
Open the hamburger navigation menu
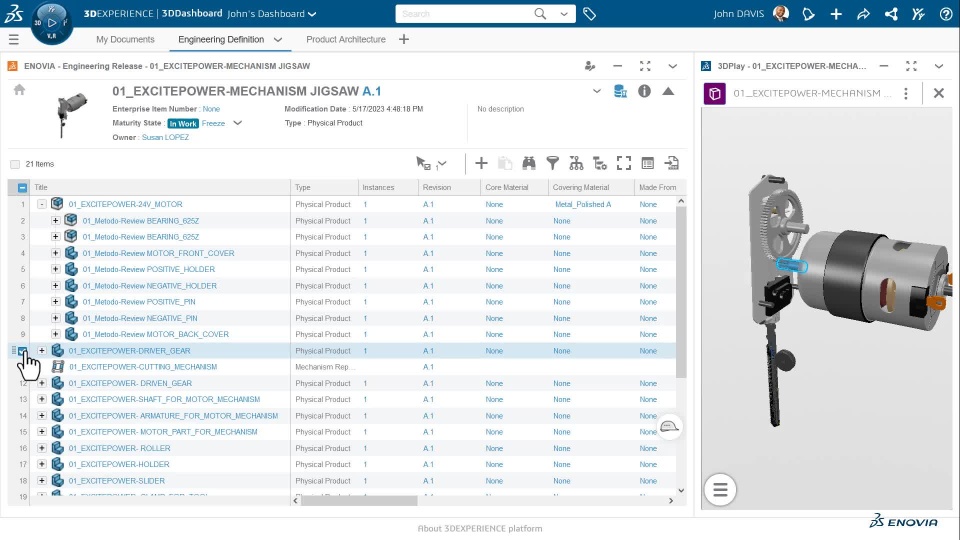[13, 39]
